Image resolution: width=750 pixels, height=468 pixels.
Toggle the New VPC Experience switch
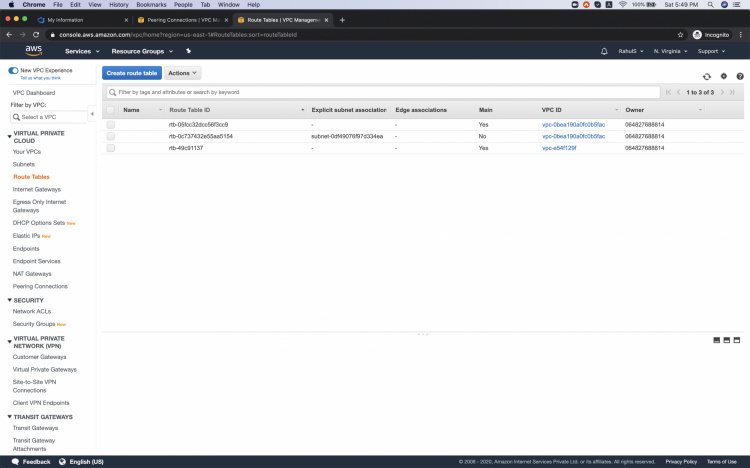pos(13,70)
